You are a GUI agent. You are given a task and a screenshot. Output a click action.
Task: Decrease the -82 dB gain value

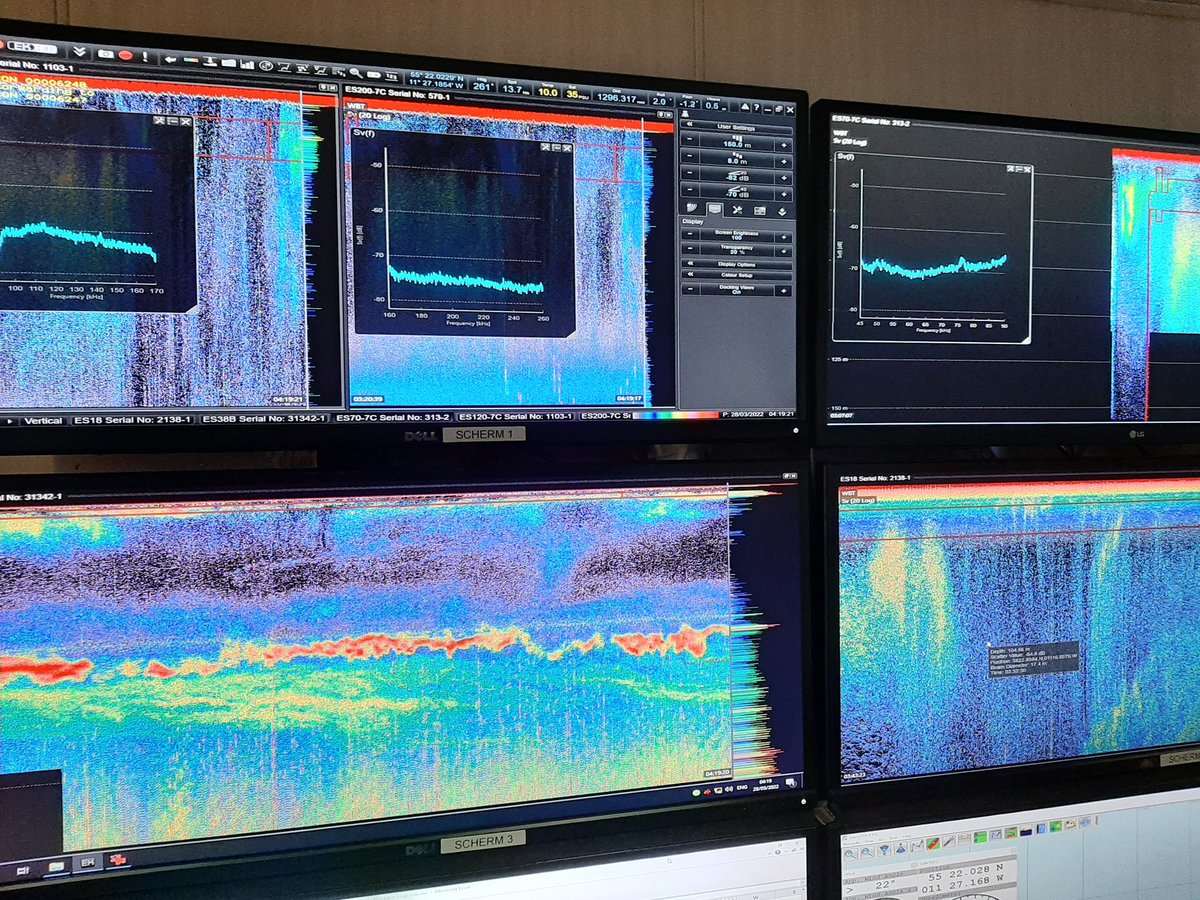pos(690,173)
